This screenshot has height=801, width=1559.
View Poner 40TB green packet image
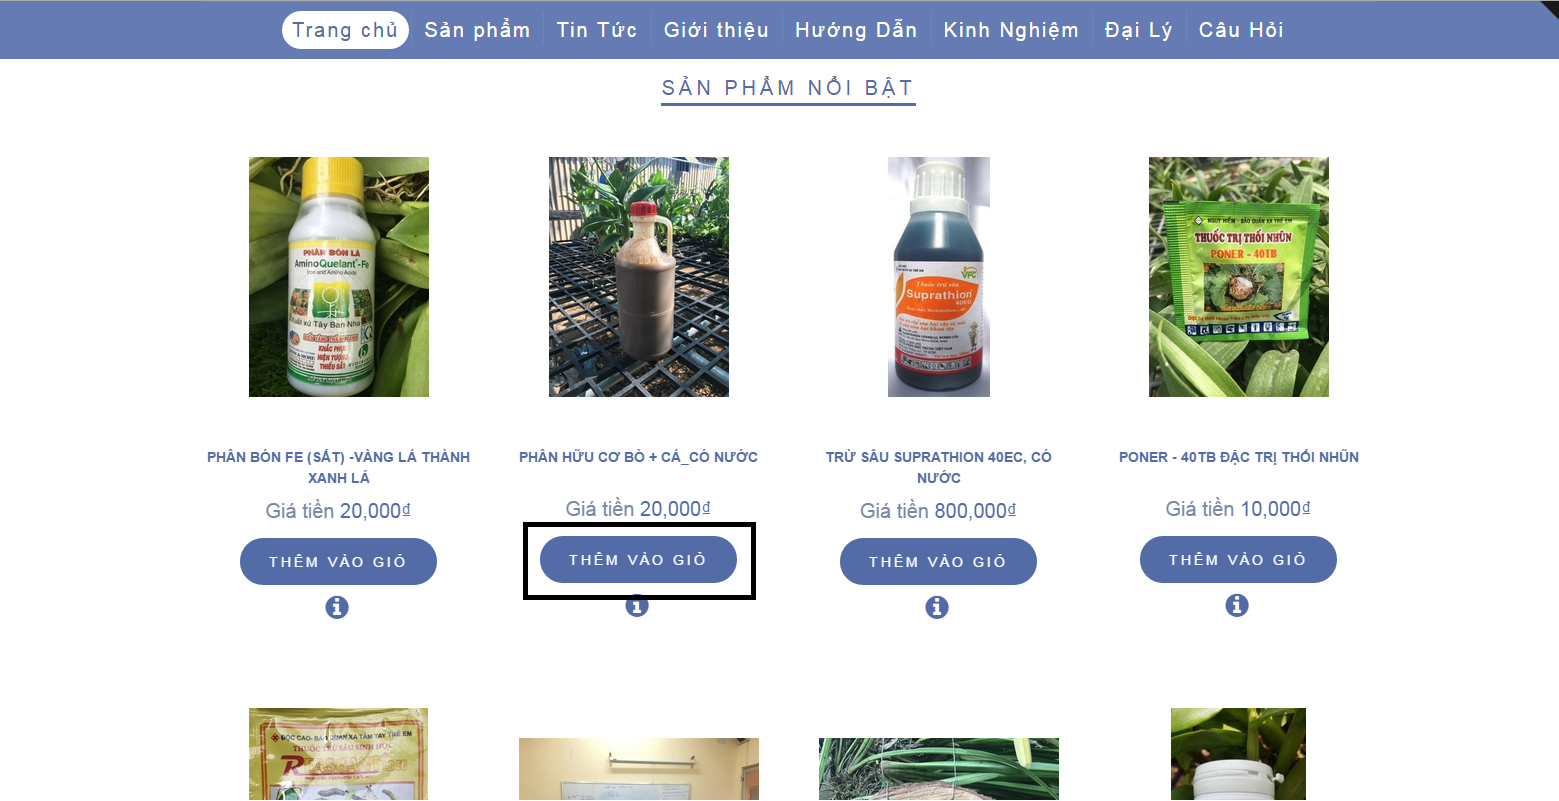coord(1239,277)
